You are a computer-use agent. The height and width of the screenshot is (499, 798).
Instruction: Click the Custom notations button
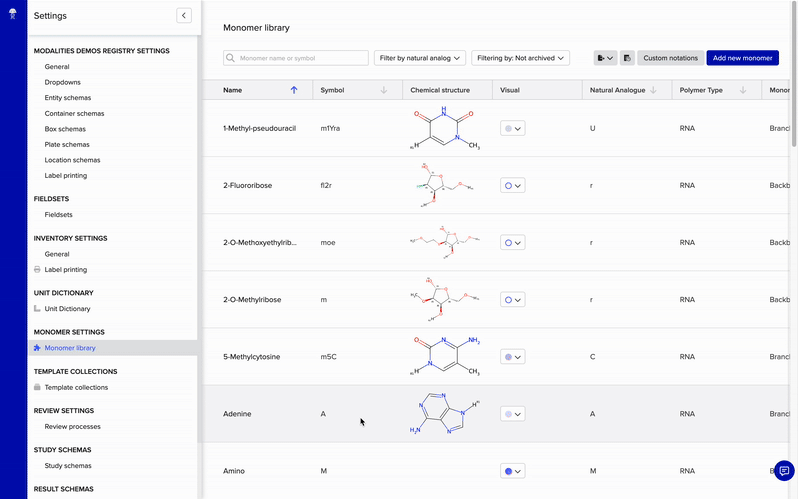coord(670,58)
